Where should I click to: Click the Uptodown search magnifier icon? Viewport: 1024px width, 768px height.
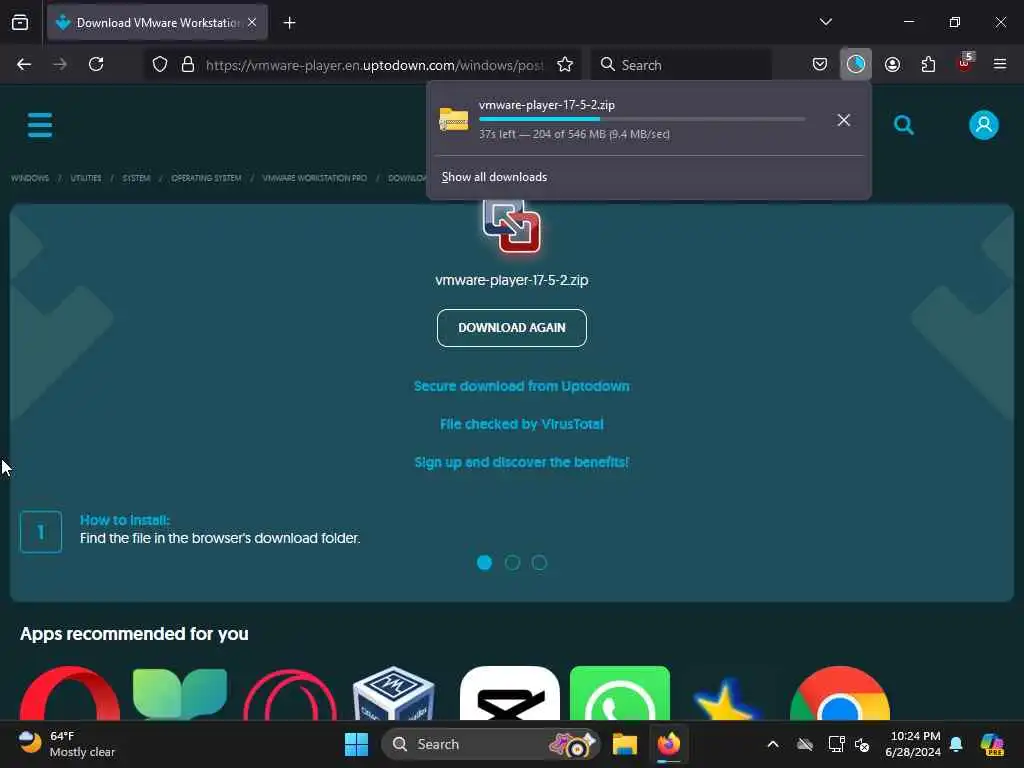904,125
